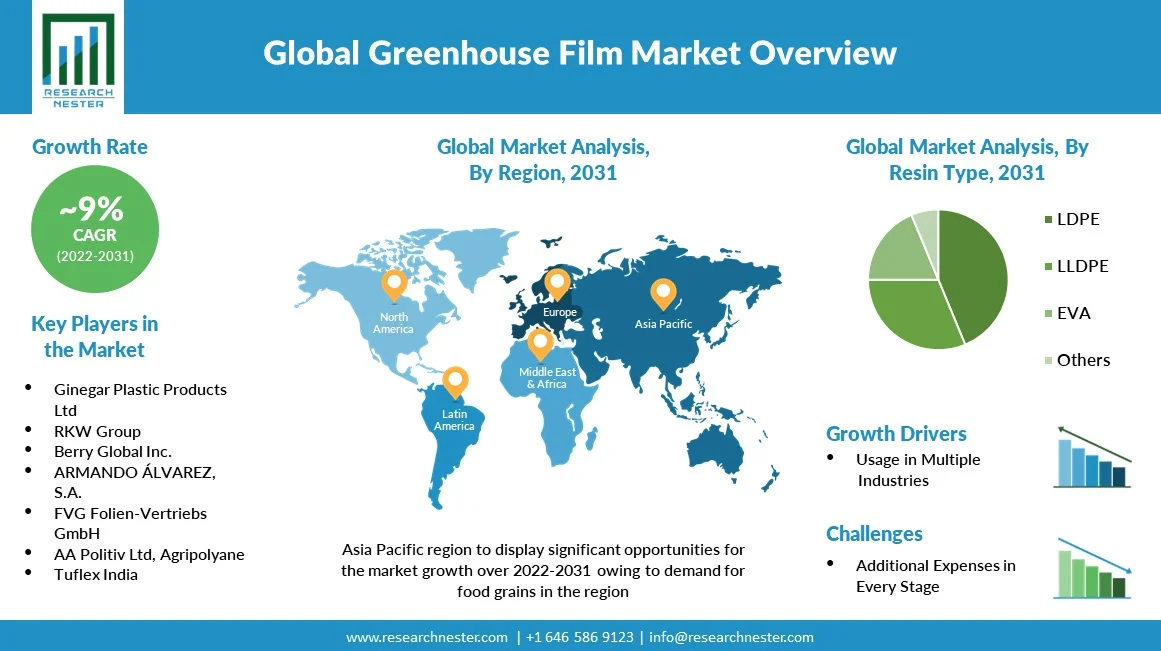
Task: Click the Latin America map pin
Action: coord(455,381)
